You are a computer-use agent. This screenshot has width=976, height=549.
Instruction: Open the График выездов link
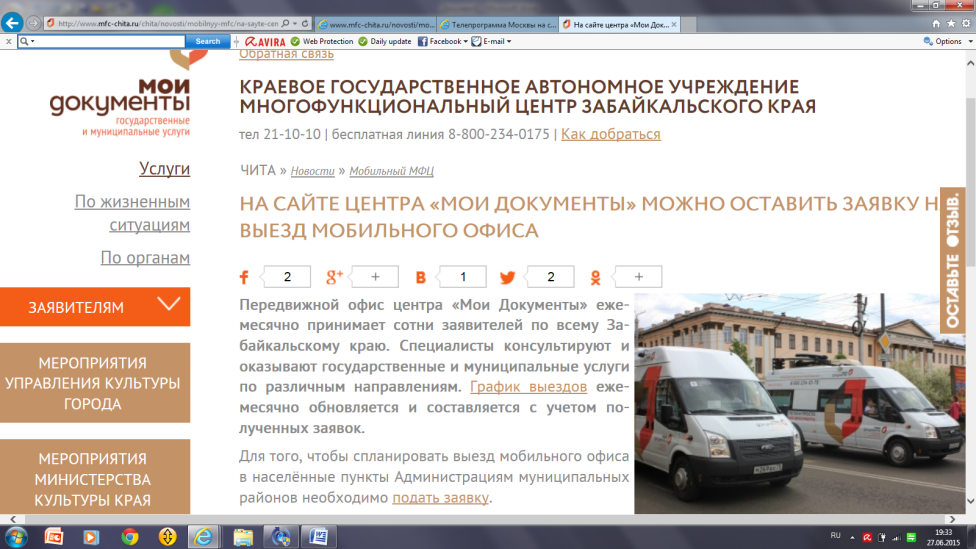pos(528,387)
